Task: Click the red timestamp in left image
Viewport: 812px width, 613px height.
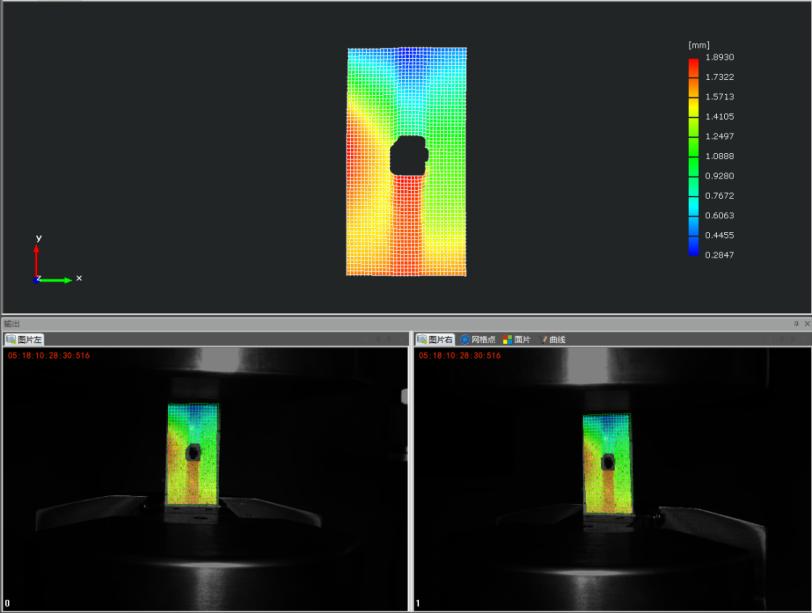Action: (48, 355)
